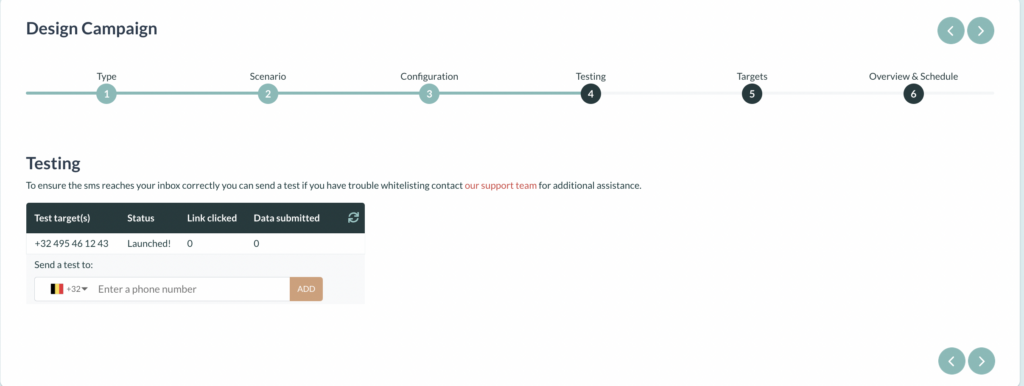Select step 3 Configuration circle
This screenshot has height=386, width=1024.
point(429,94)
